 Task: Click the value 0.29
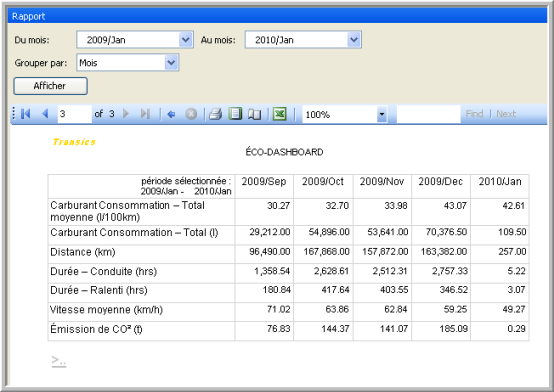(x=516, y=329)
